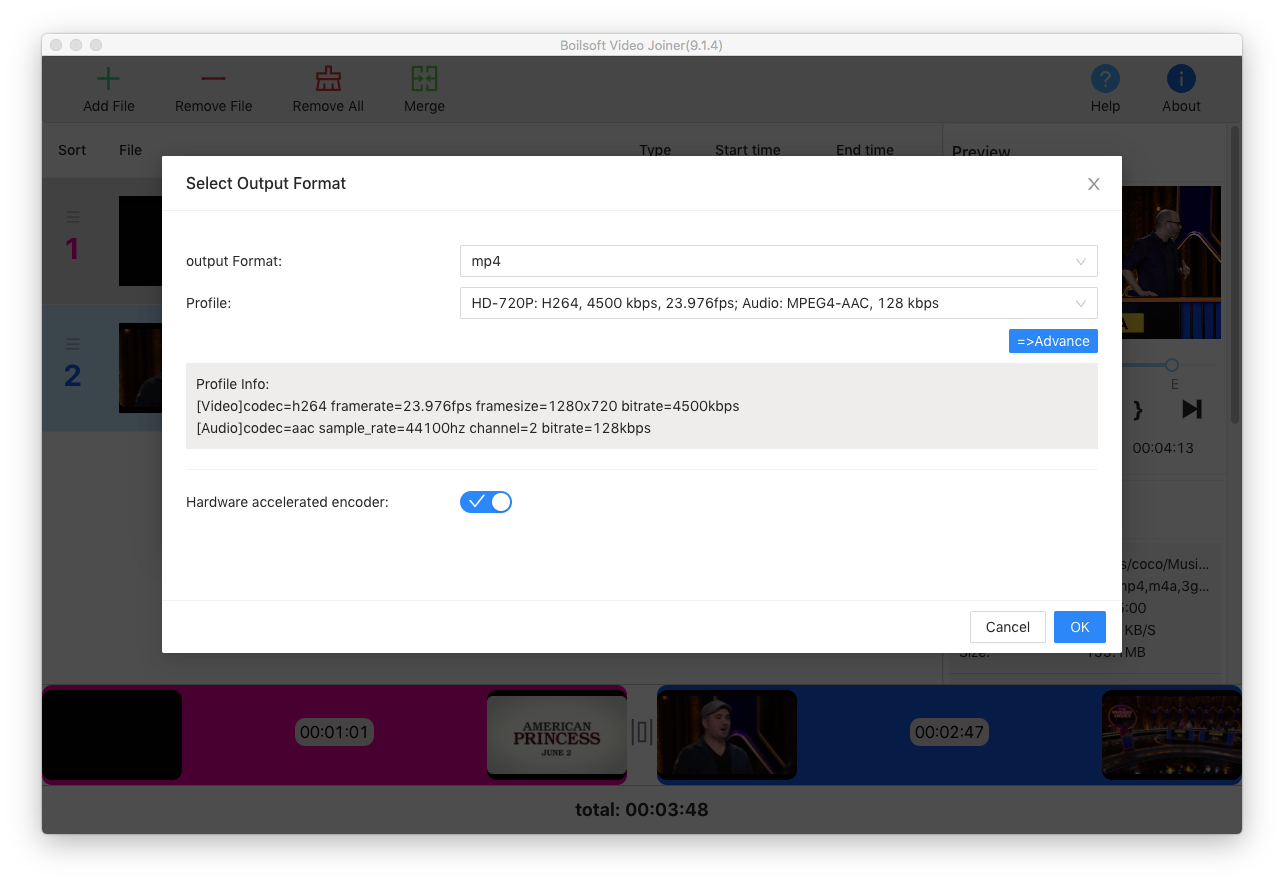Click the 00:02:47 clip duration label
Viewport: 1284px width, 884px height.
coord(949,732)
